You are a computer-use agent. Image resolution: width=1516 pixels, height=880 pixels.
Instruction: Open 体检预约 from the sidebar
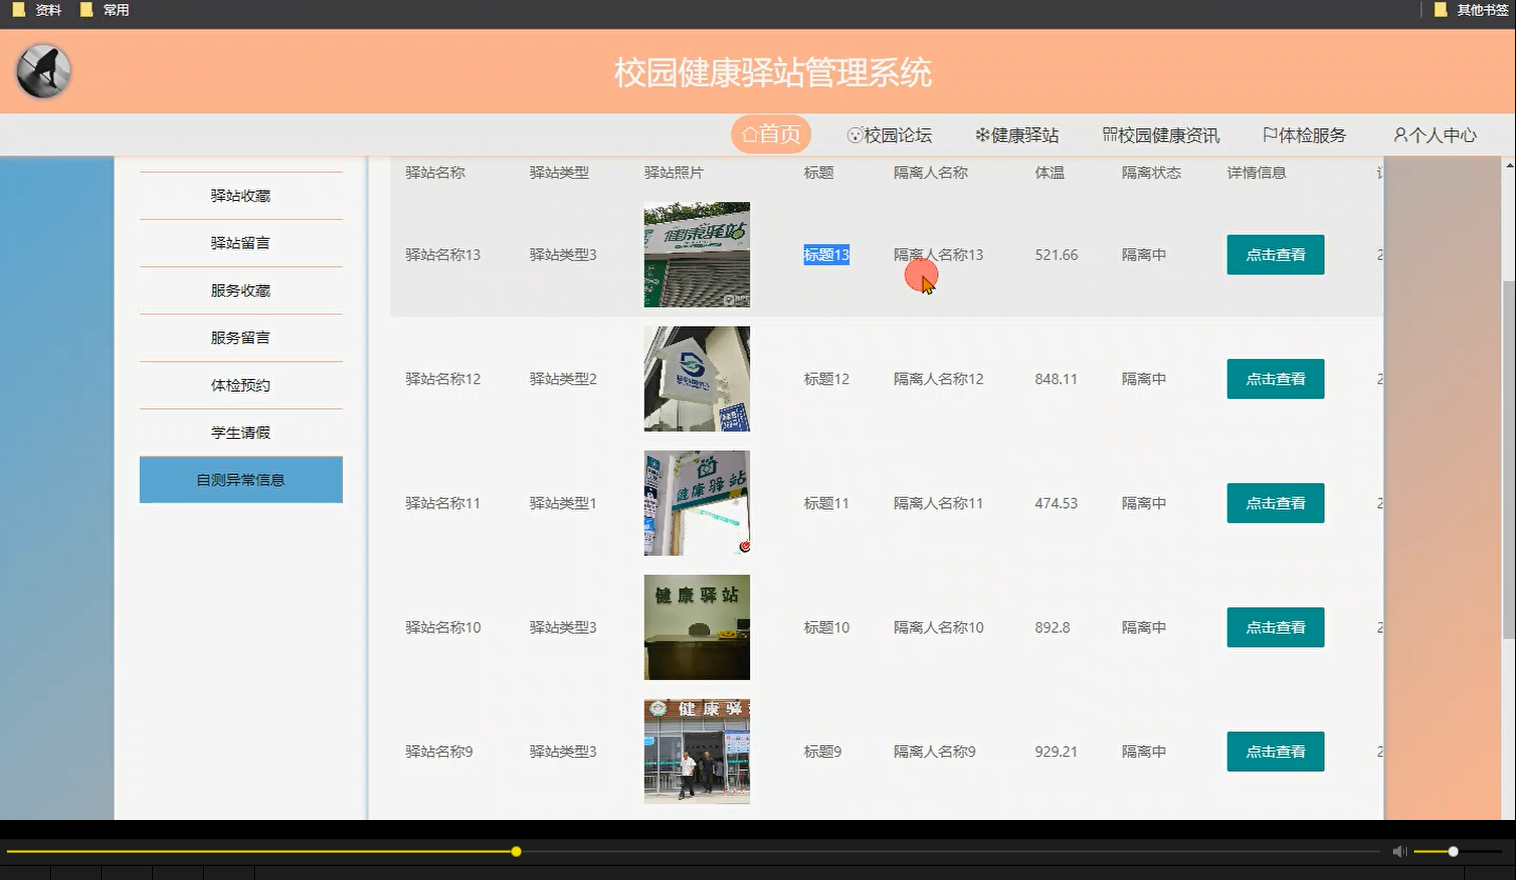pyautogui.click(x=240, y=385)
